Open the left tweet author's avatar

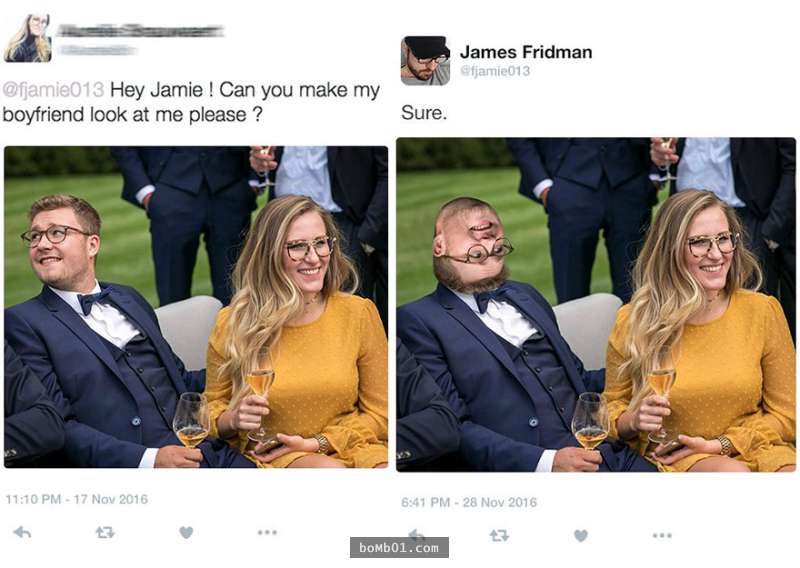pyautogui.click(x=27, y=38)
